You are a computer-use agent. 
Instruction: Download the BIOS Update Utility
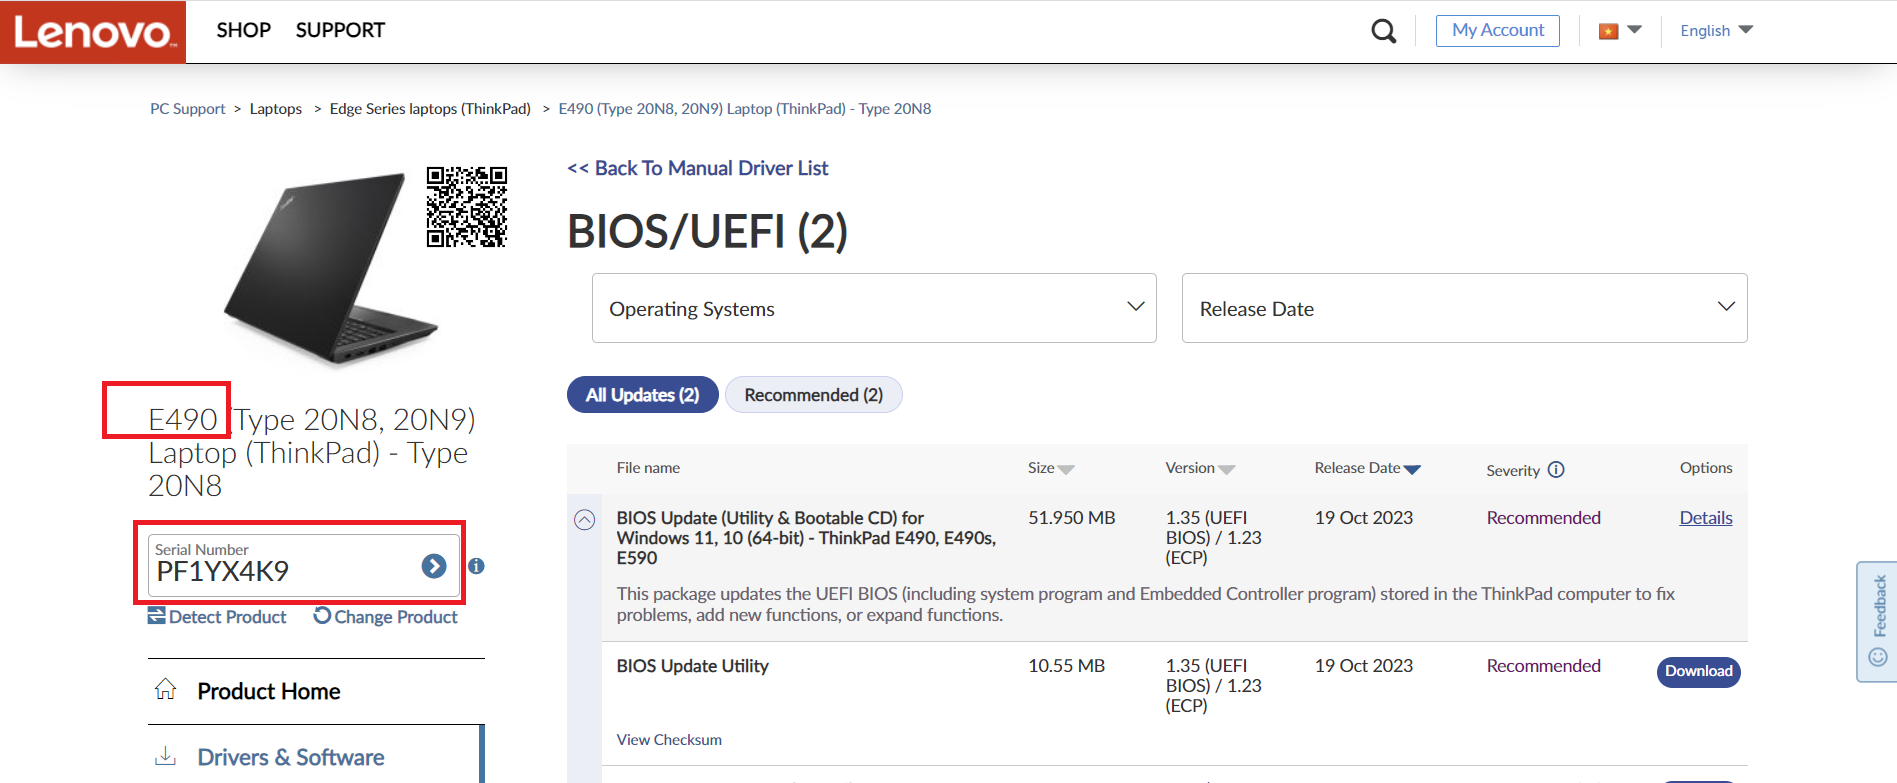click(1698, 671)
